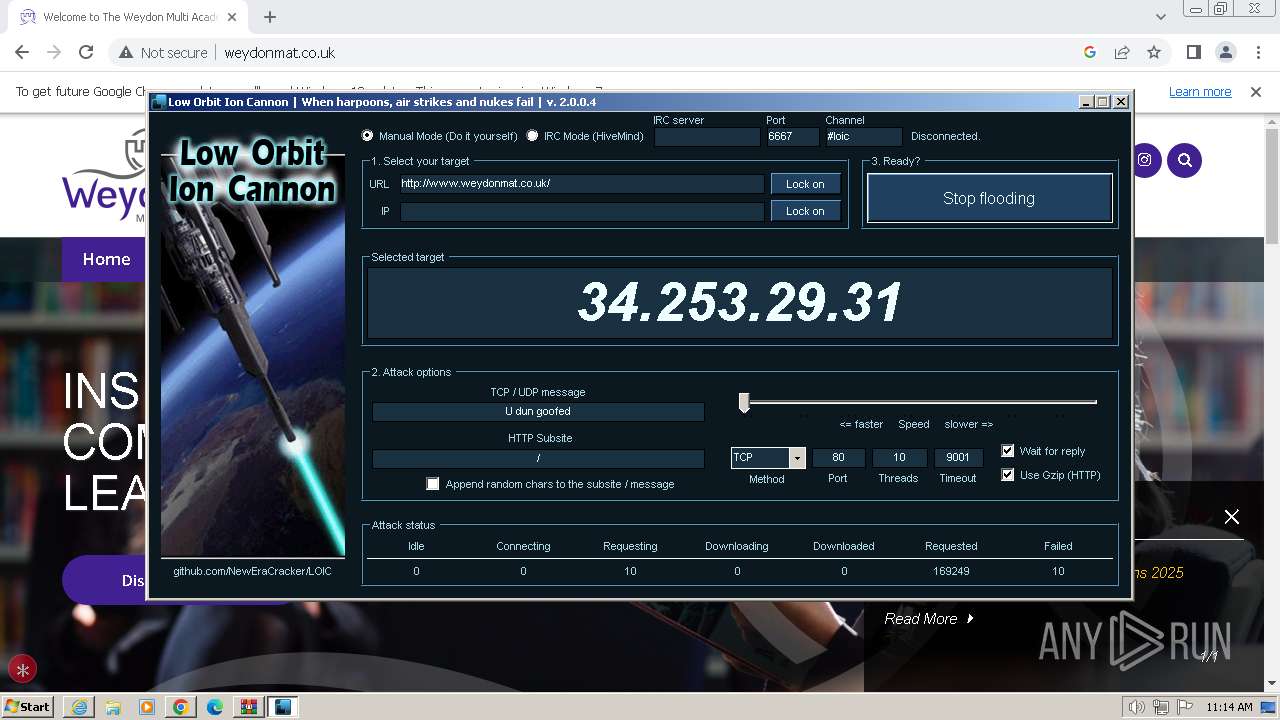Viewport: 1280px width, 720px height.
Task: Click the target IP input field
Action: (581, 211)
